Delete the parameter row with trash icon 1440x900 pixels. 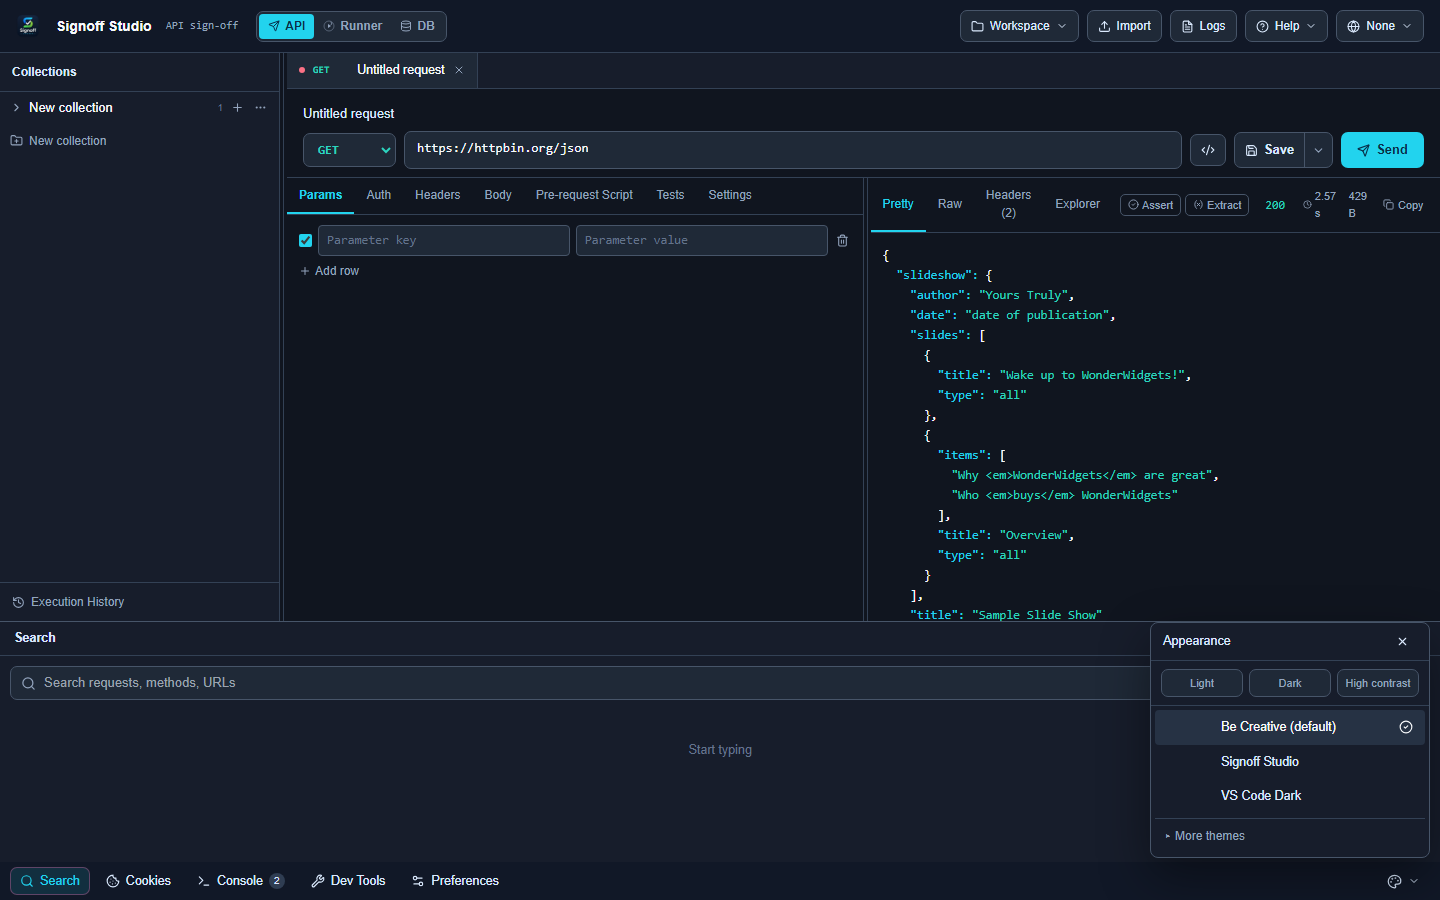click(842, 240)
